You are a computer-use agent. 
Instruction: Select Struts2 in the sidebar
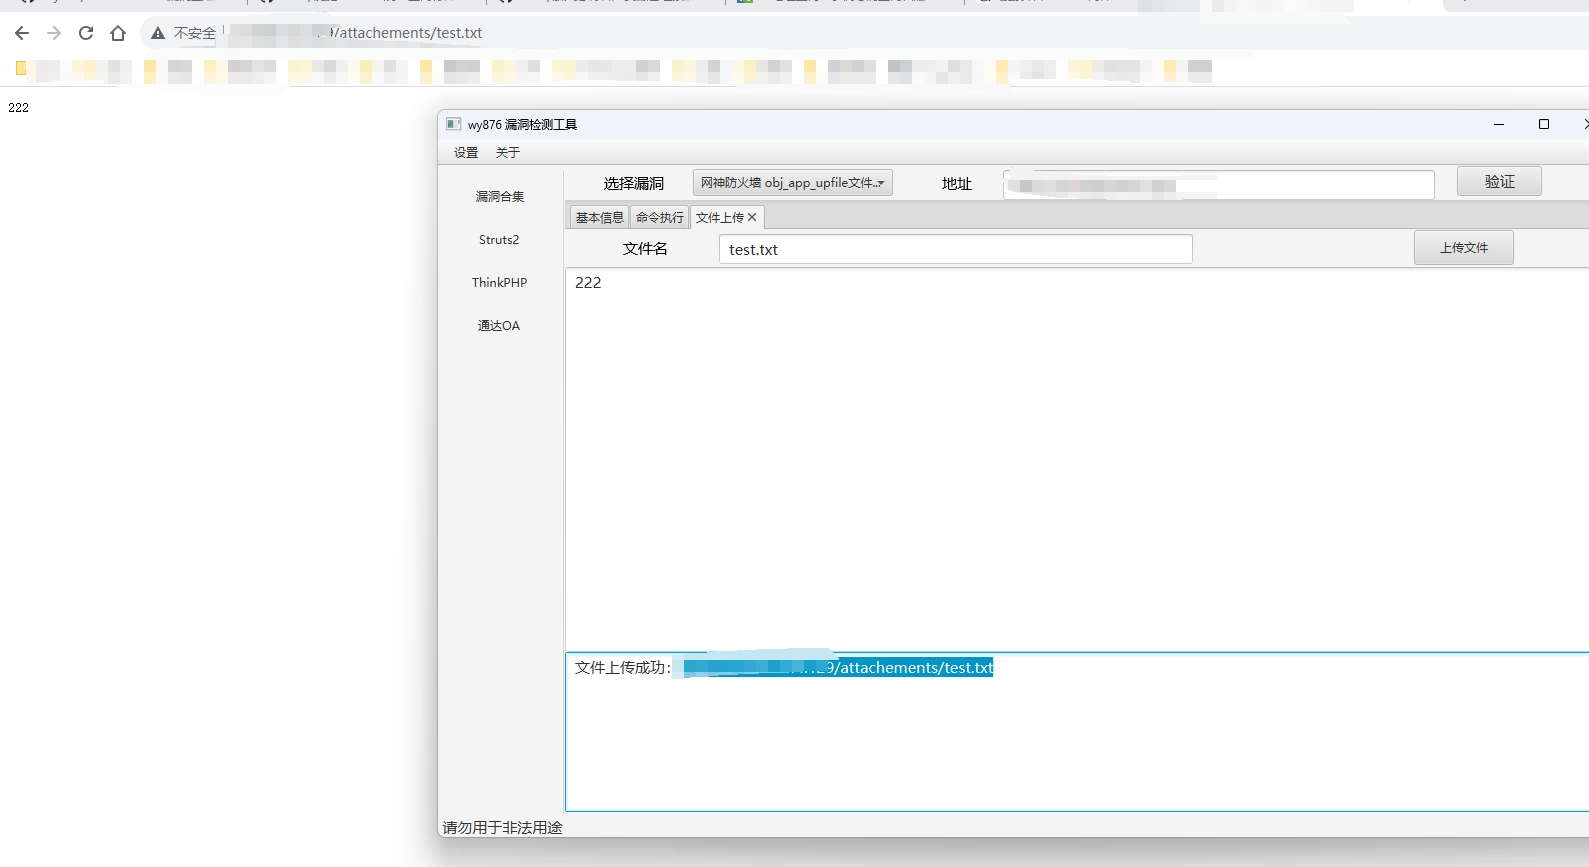click(499, 240)
